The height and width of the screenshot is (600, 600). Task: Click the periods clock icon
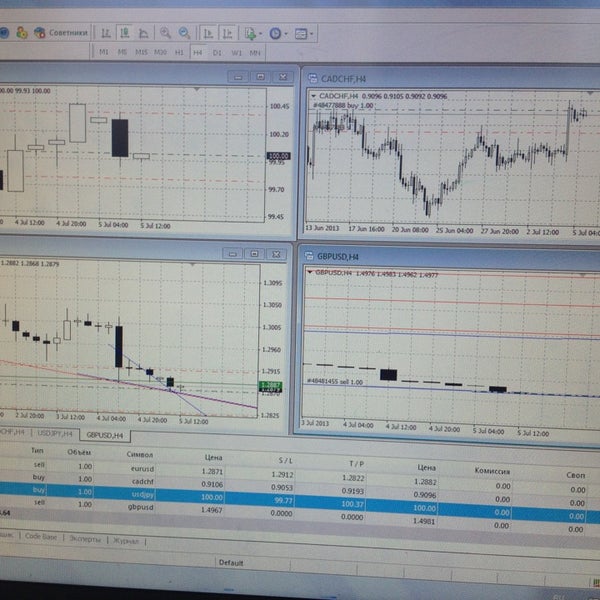[x=276, y=34]
